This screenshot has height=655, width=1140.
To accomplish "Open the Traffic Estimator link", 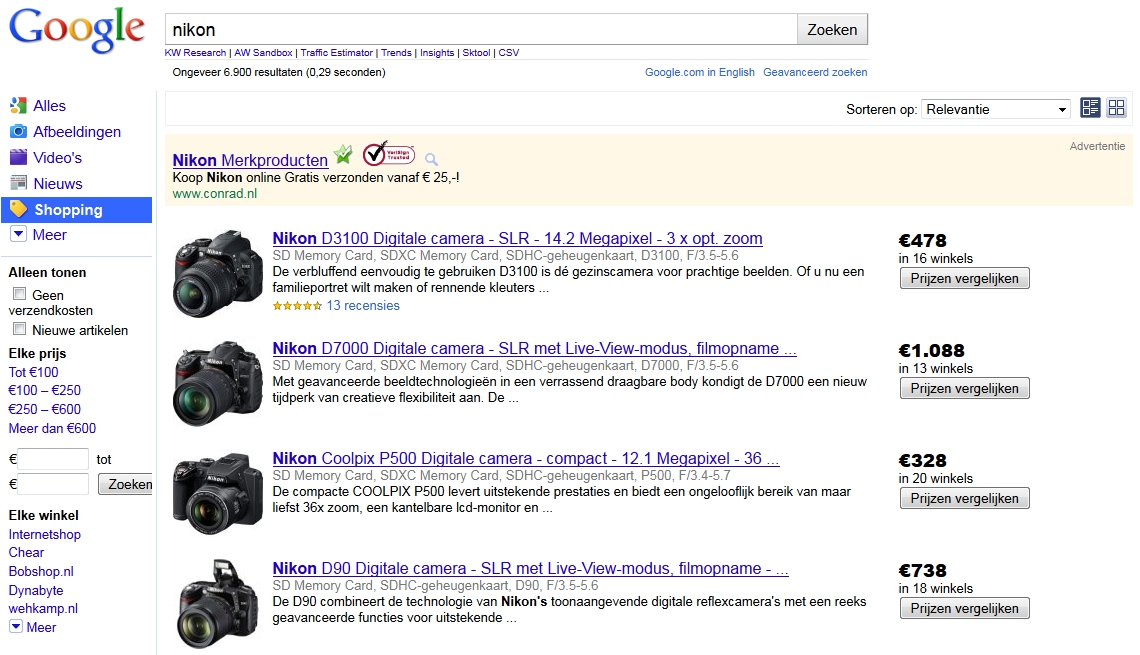I will tap(337, 52).
